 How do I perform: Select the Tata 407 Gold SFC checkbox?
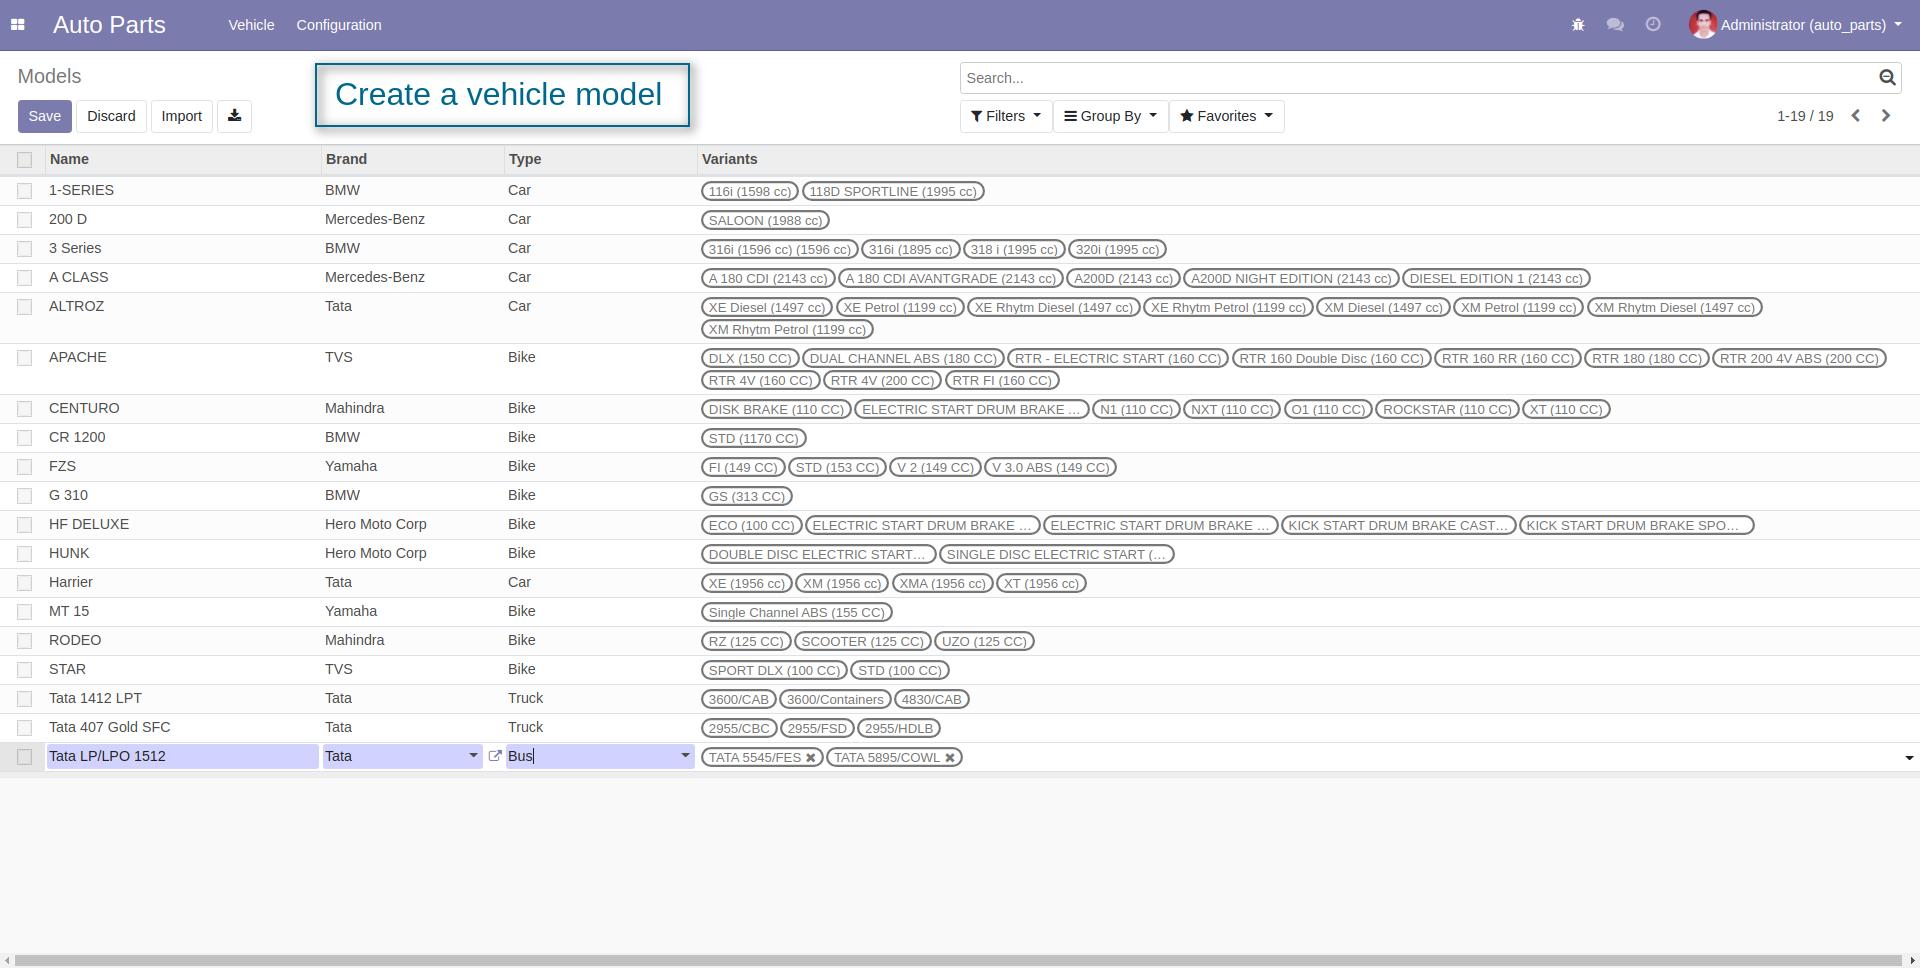coord(25,728)
